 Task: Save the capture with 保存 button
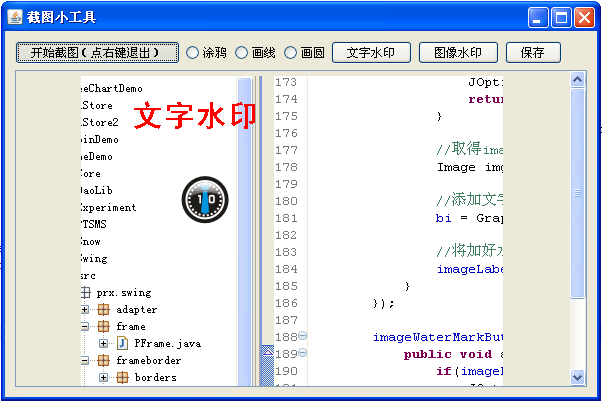click(x=533, y=52)
